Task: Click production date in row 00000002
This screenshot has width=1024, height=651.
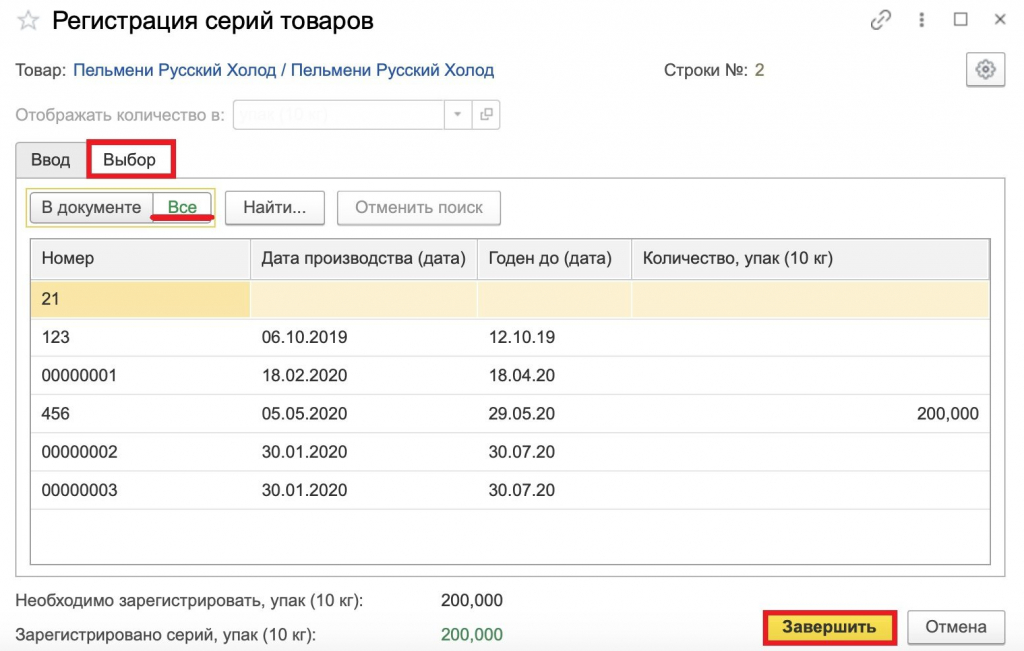Action: coord(304,452)
